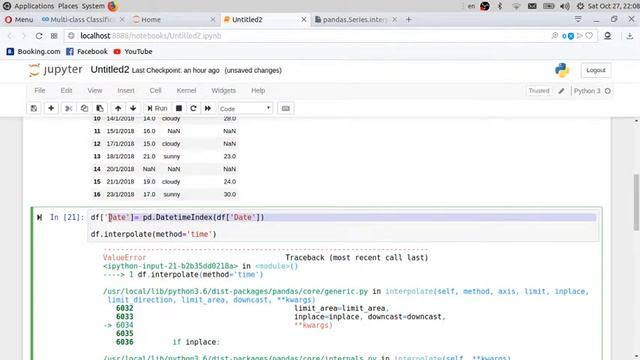Click the Python 3 kernel indicator
640x360 pixels.
592,91
